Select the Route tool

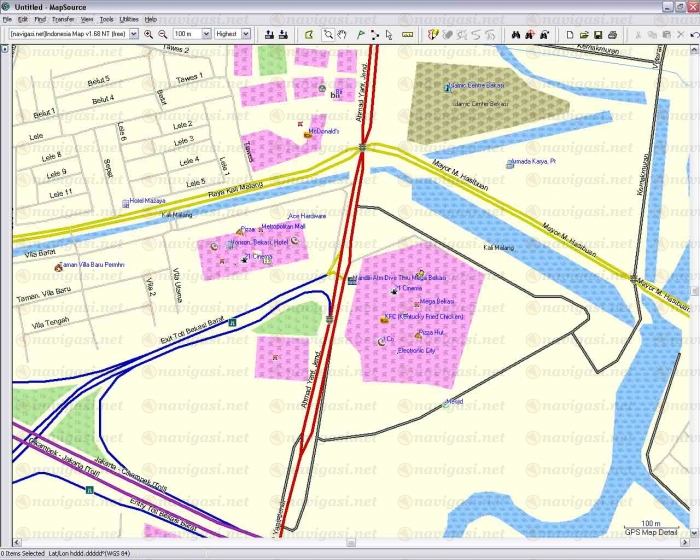(376, 34)
